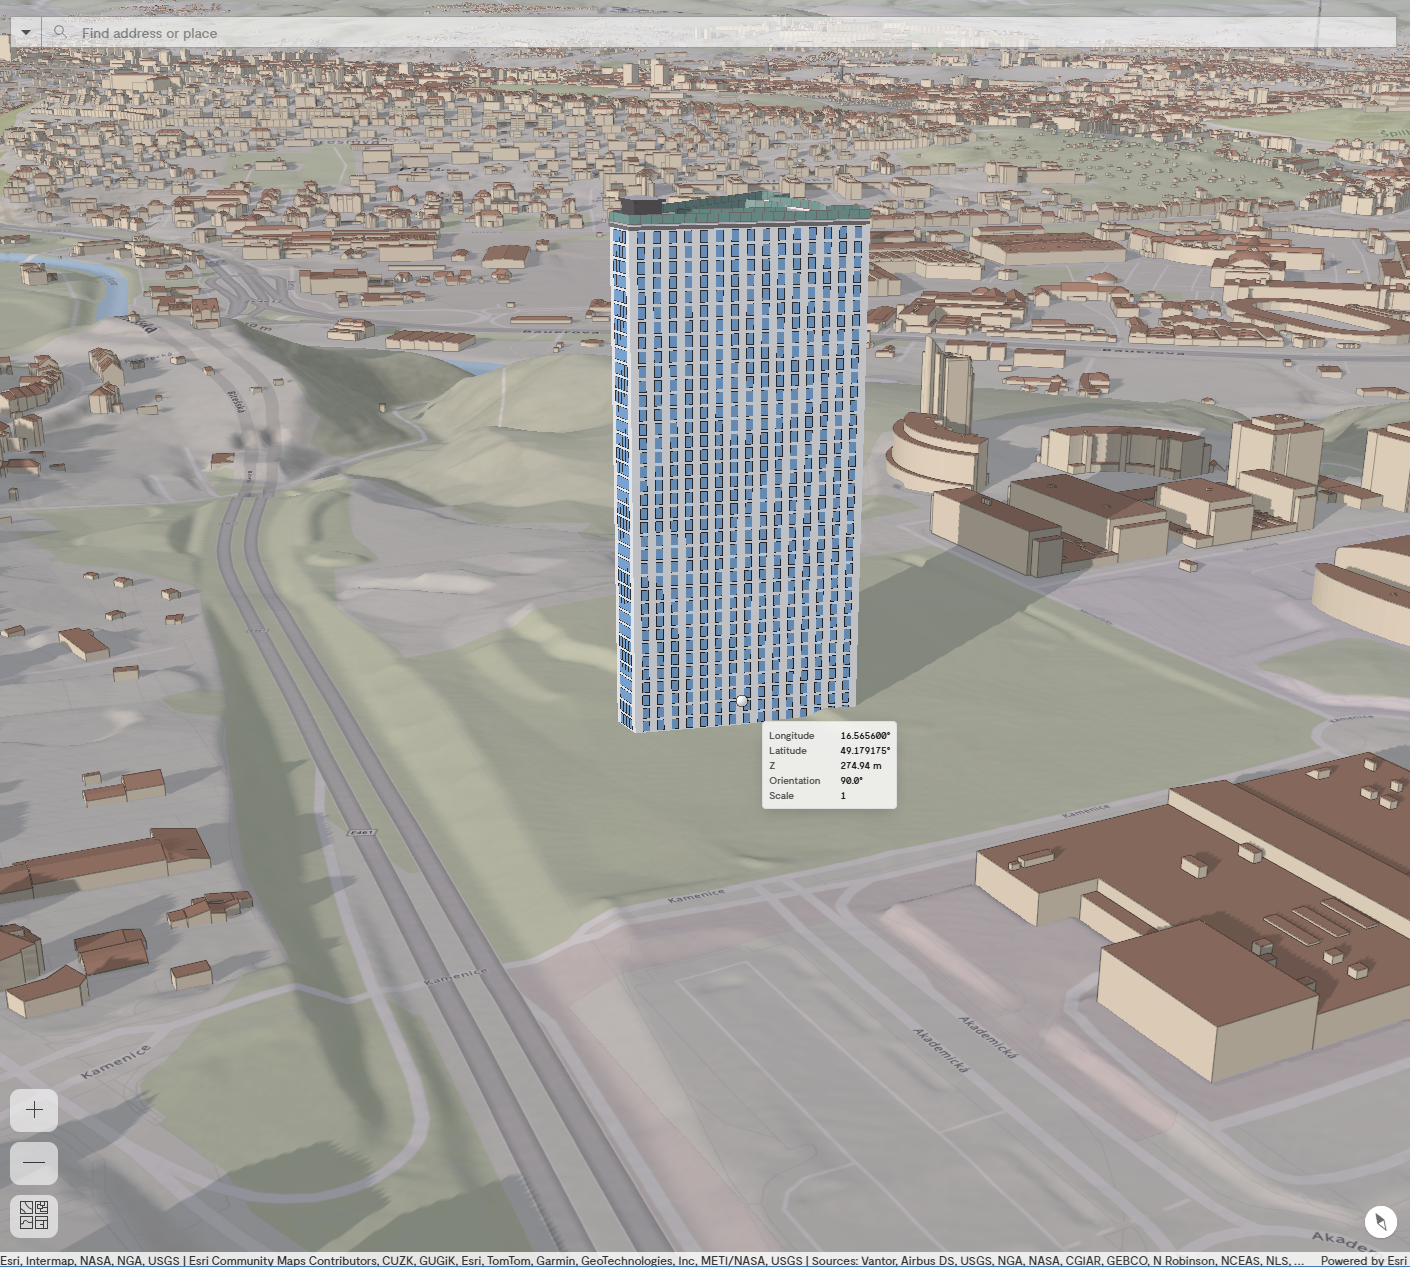Click the magnifying glass search icon
The image size is (1410, 1267).
point(60,32)
